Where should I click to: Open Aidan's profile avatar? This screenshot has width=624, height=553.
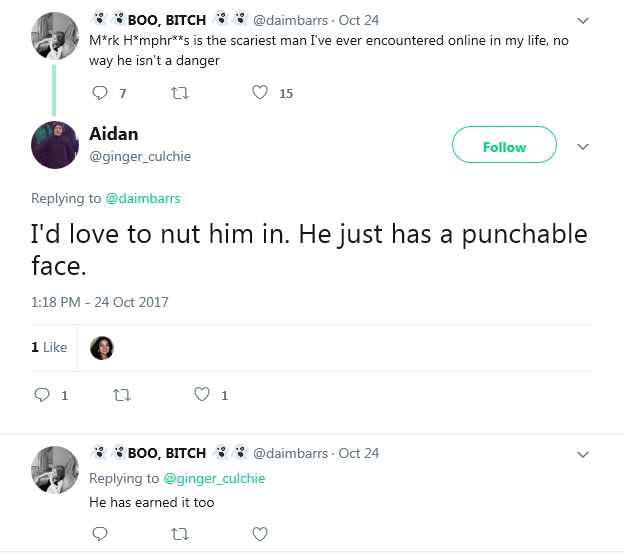click(56, 145)
